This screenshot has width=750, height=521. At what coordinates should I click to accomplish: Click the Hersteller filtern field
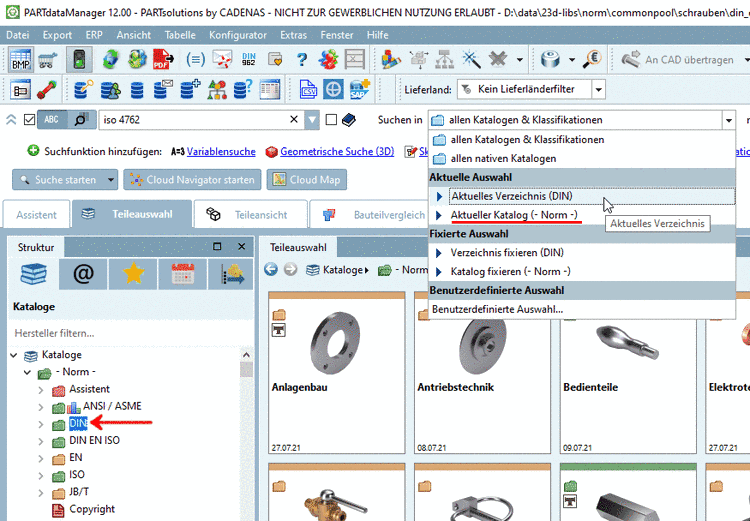tap(129, 333)
